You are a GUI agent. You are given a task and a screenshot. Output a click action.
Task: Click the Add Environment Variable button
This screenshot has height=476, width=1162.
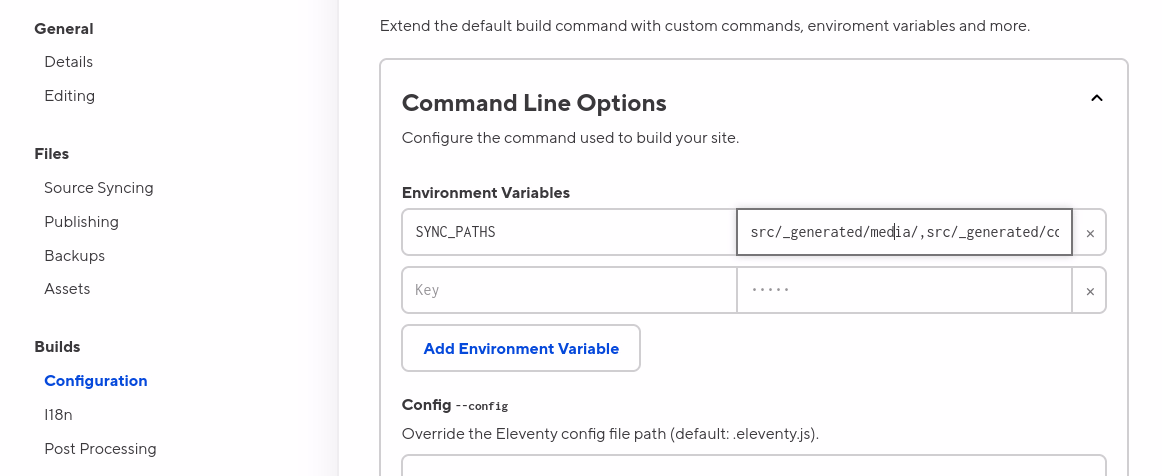[x=521, y=349]
